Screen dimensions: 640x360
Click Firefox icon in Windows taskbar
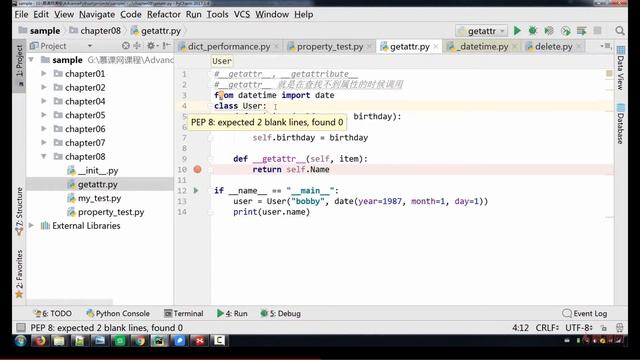click(40, 340)
